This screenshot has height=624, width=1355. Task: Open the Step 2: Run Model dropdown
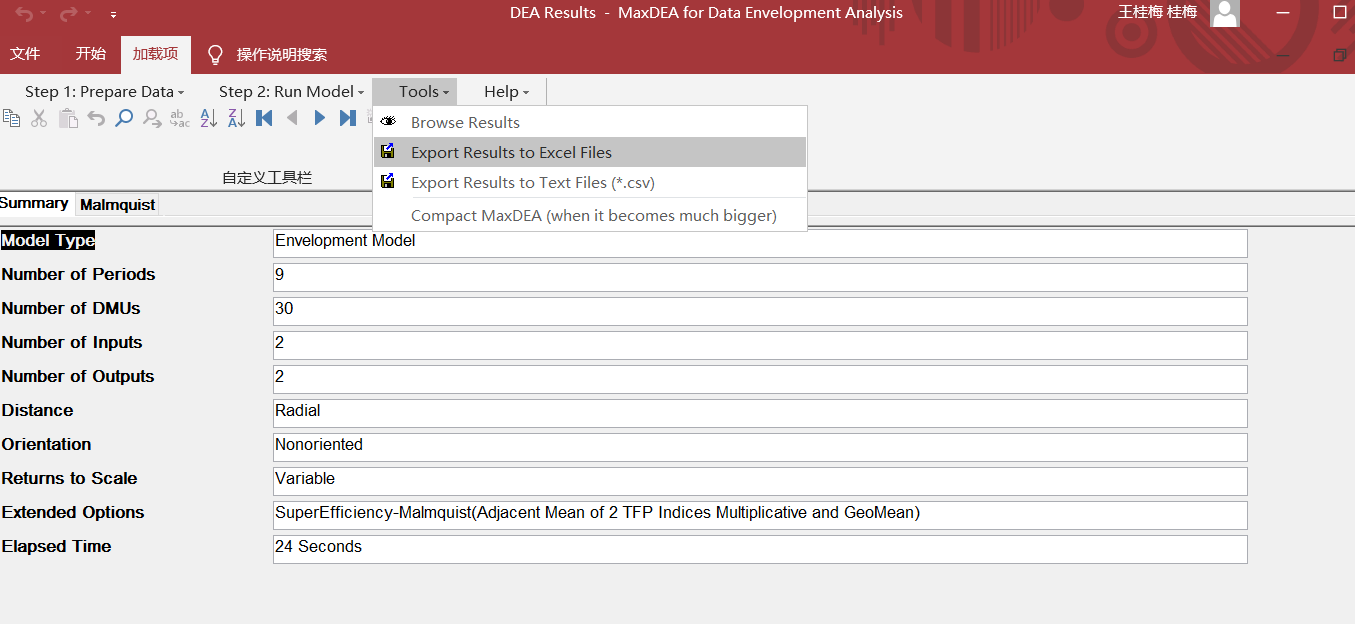pyautogui.click(x=291, y=91)
